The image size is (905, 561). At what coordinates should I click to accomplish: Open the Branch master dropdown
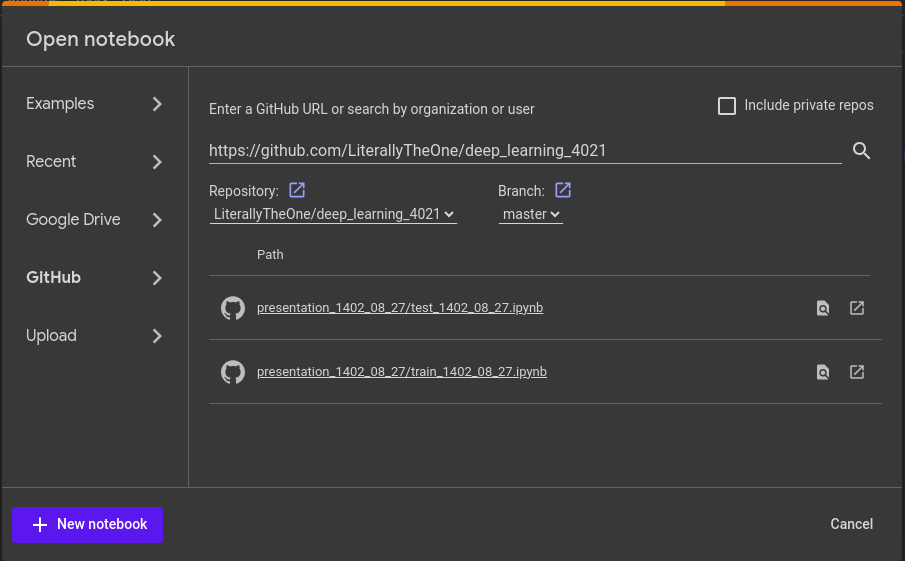click(530, 214)
